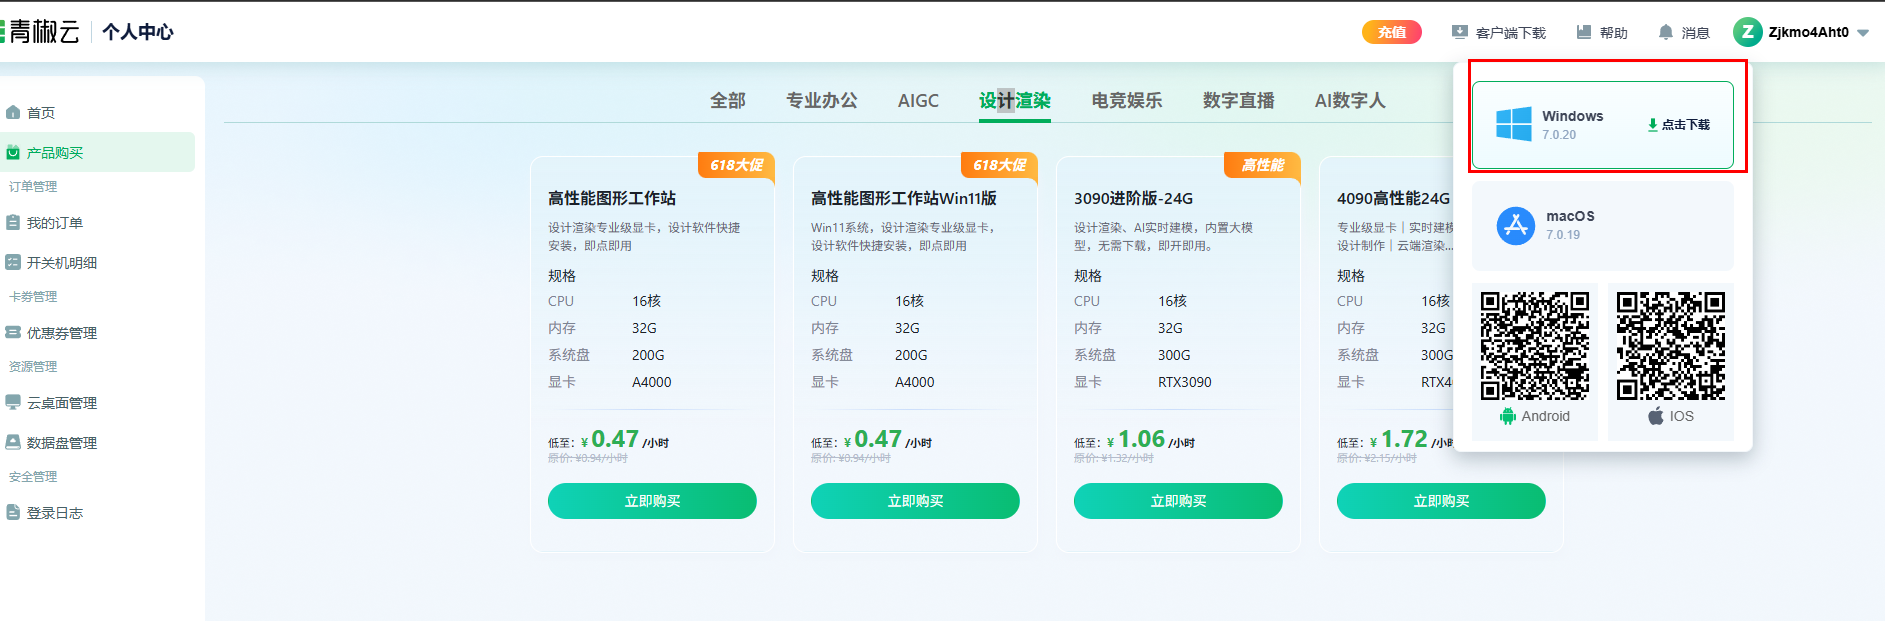
Task: Click the monitor icon beside 云桌面管理
Action: [13, 403]
